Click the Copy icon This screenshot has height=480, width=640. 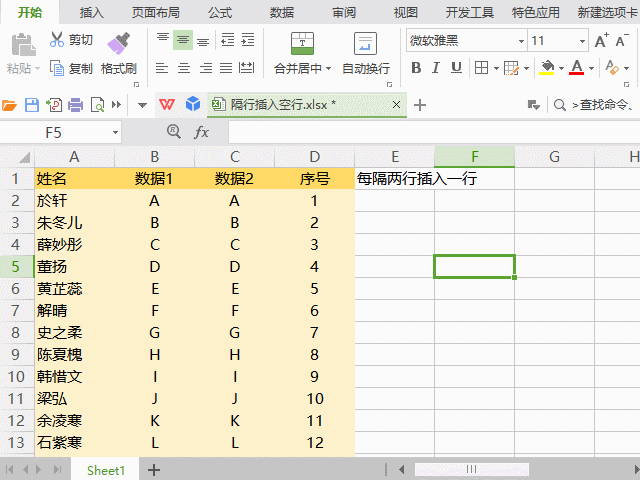[x=57, y=68]
